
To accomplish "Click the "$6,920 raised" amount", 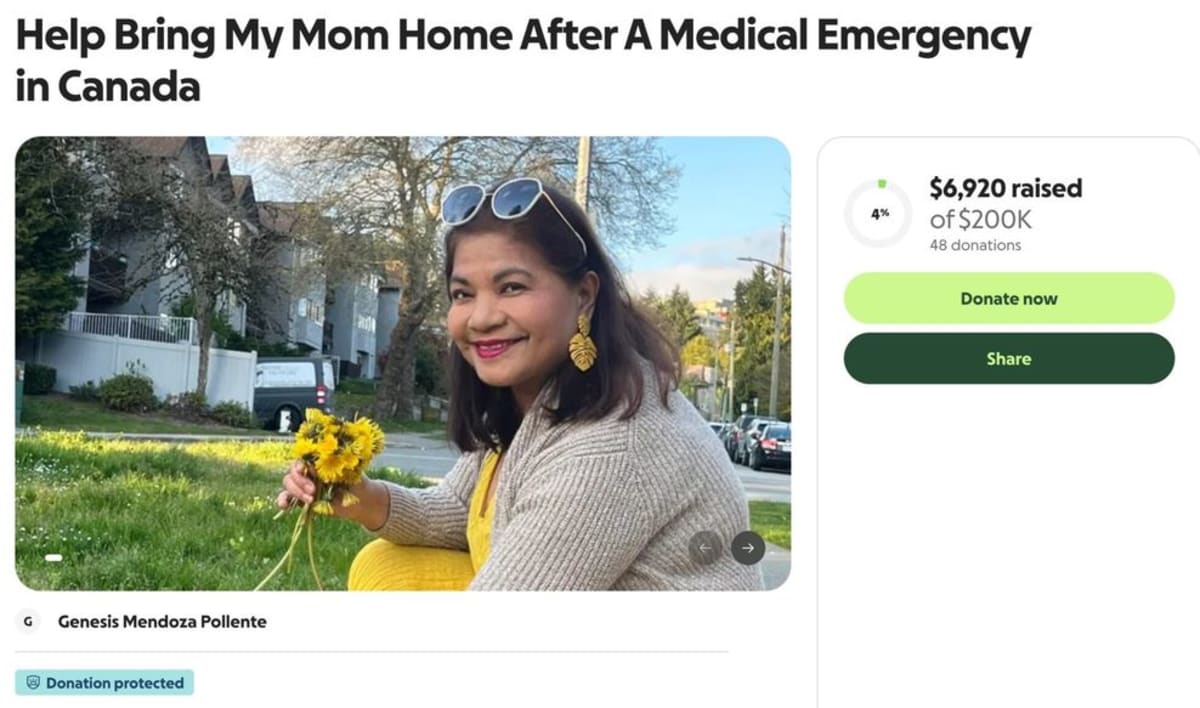I will [1005, 188].
